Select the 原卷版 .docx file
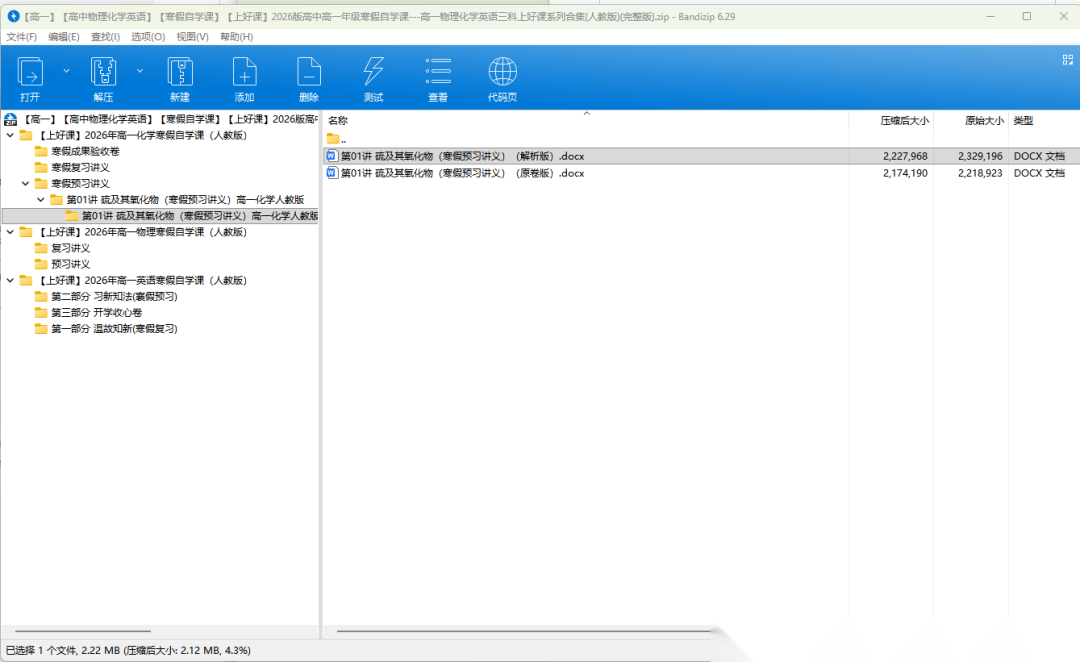This screenshot has width=1080, height=662. click(x=462, y=173)
